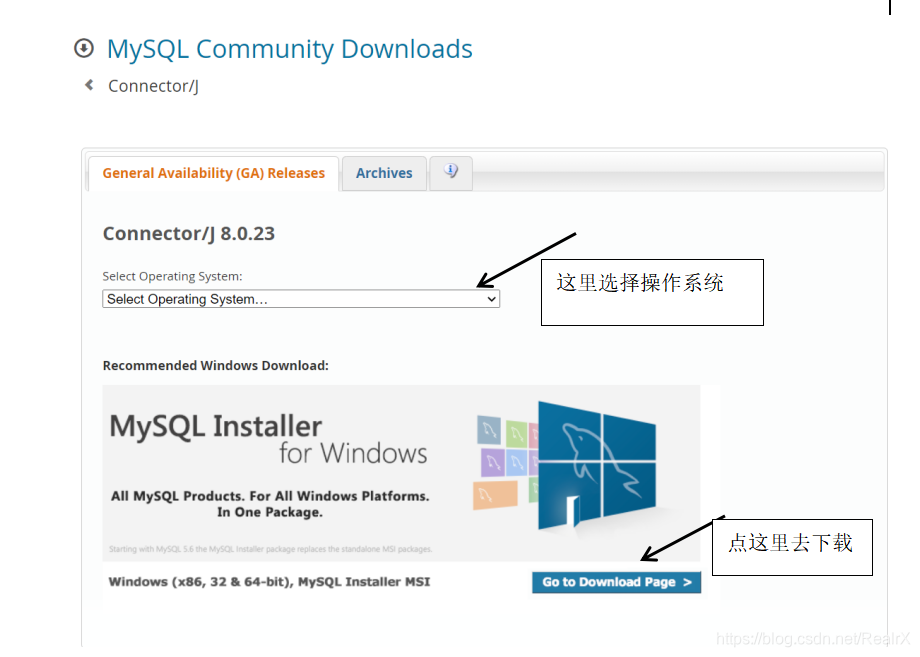Switch to the Archives tab

pos(384,173)
